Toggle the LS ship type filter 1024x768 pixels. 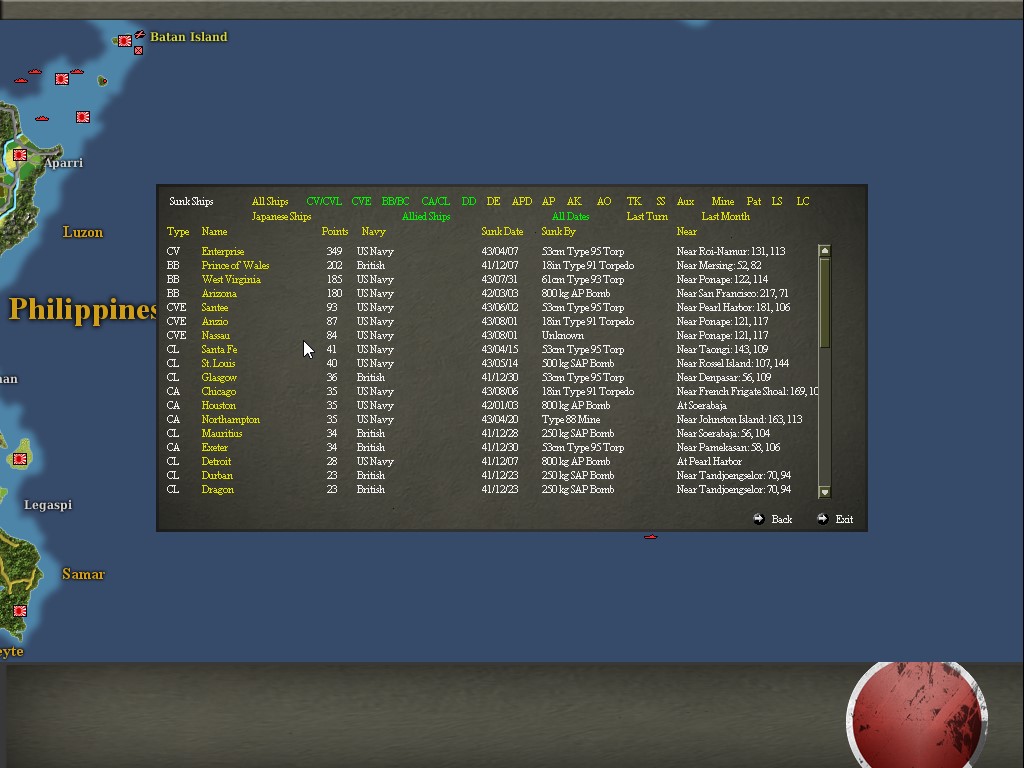[776, 202]
